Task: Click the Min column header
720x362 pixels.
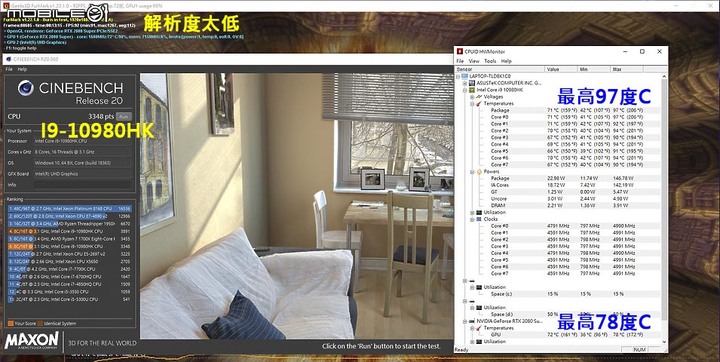Action: coord(594,69)
